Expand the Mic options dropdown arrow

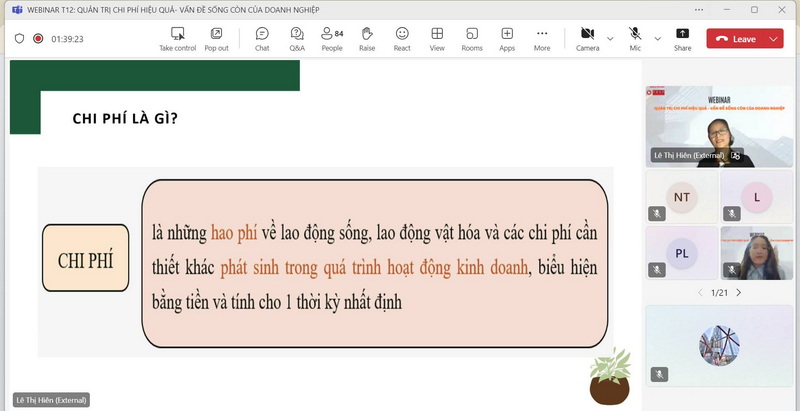657,39
